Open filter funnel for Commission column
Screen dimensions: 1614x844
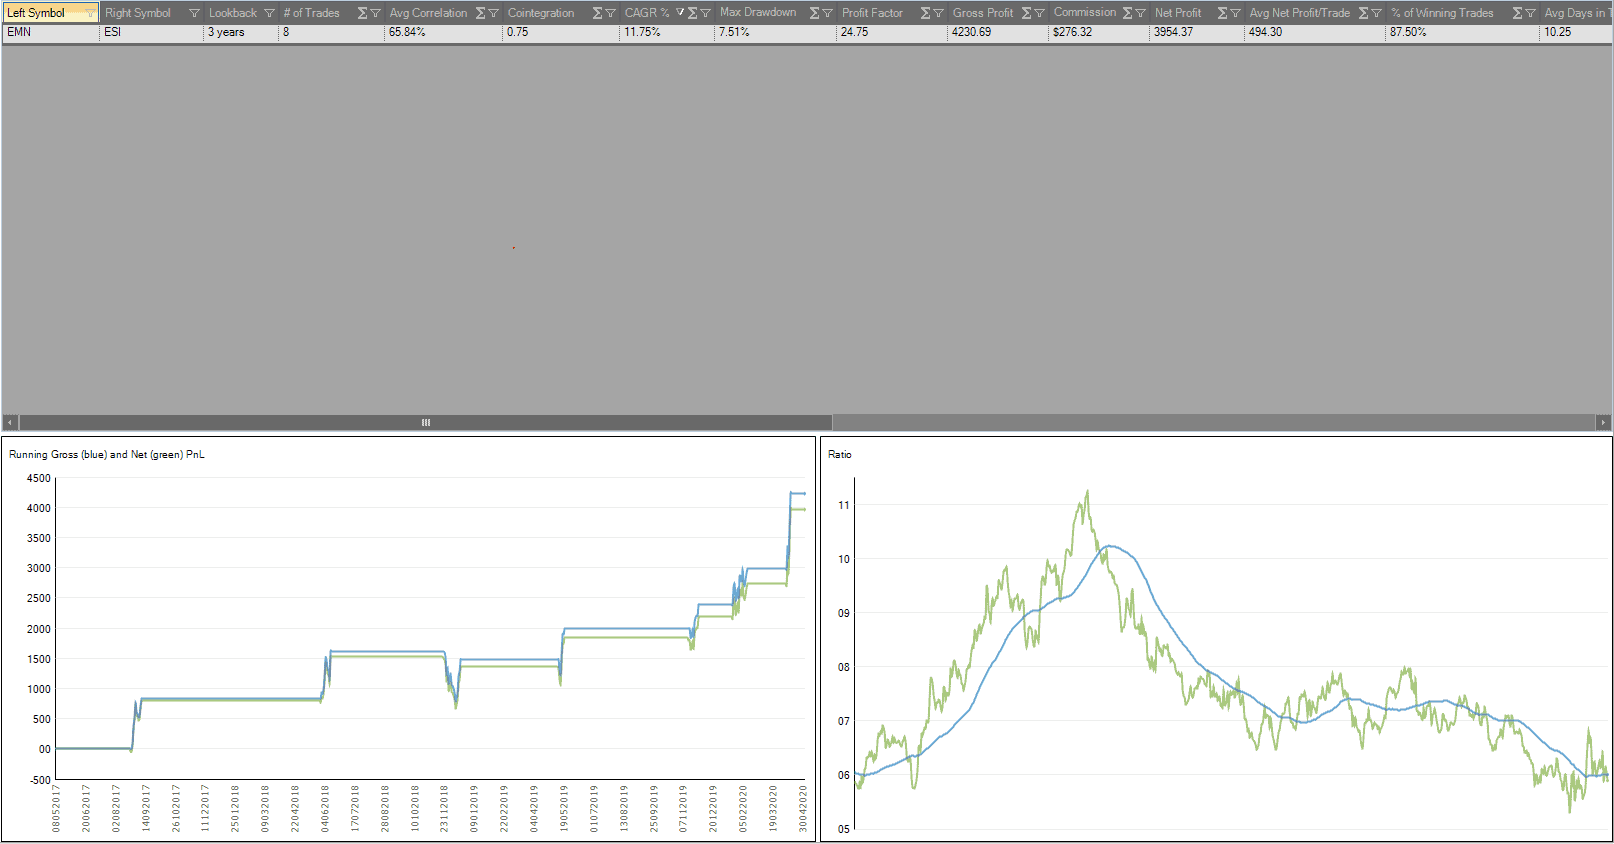tap(1140, 13)
